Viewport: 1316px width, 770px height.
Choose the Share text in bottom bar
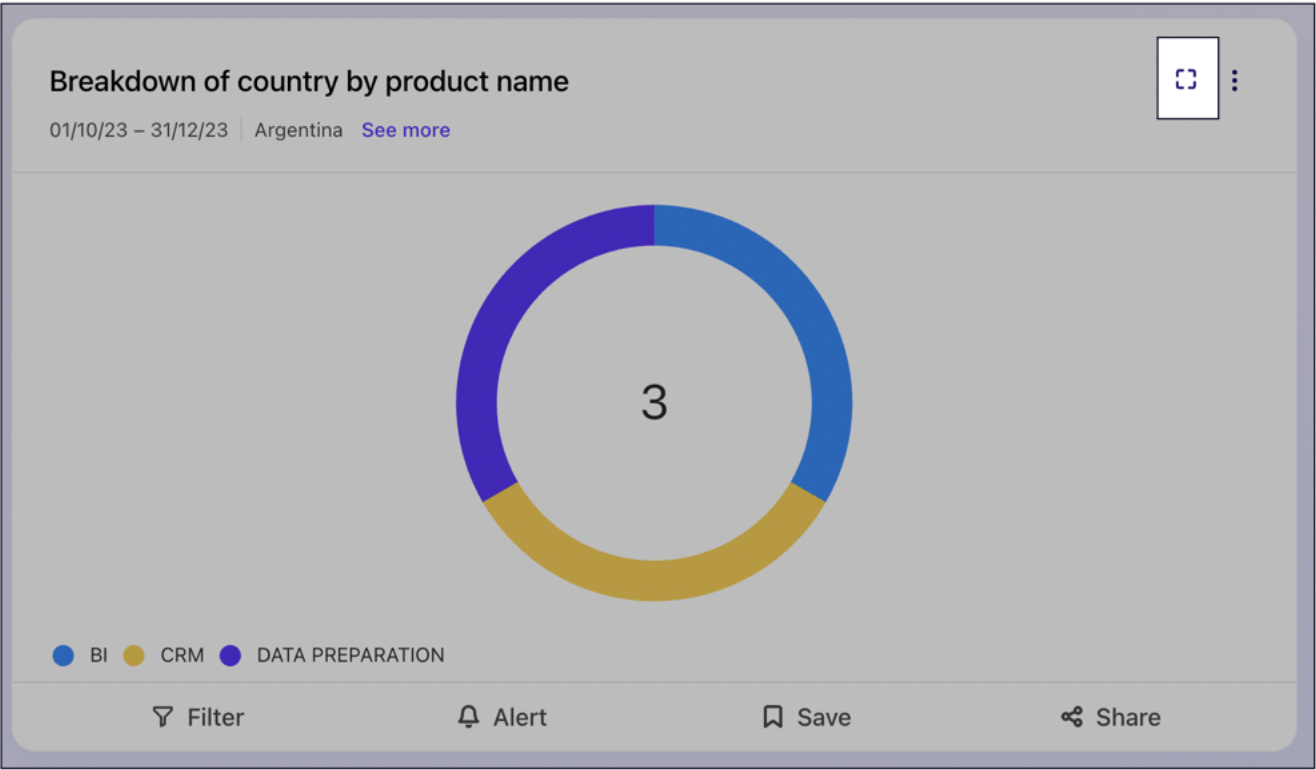click(x=1128, y=717)
